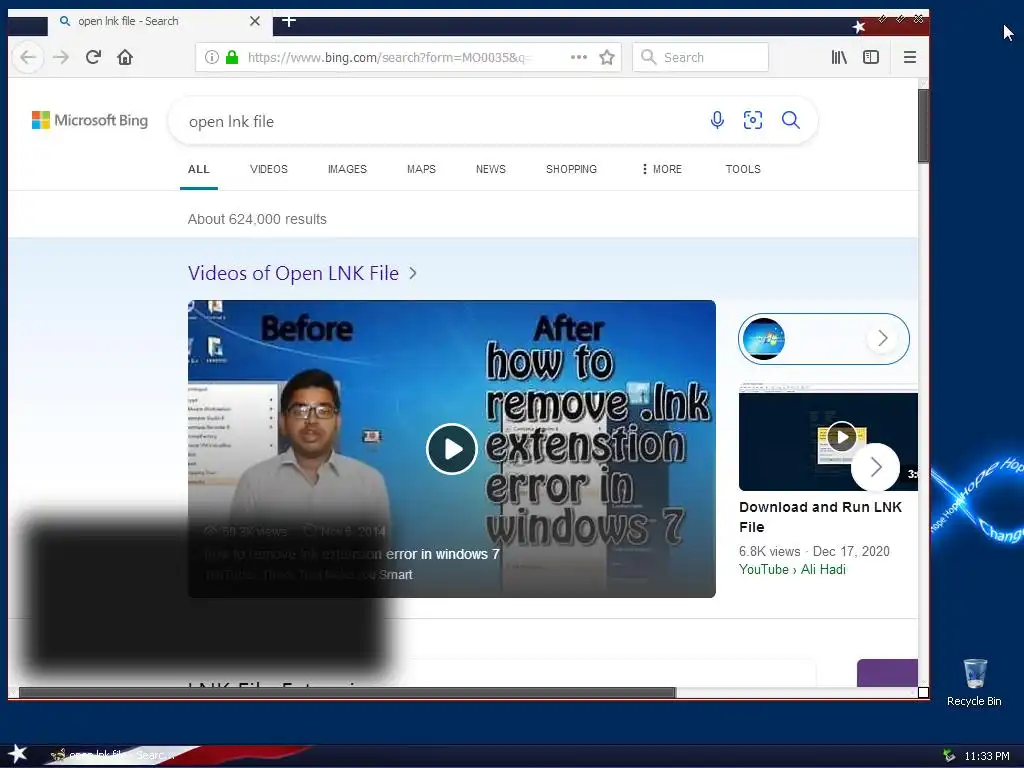Viewport: 1024px width, 768px height.
Task: Click the taskbar clock 11:33 PM
Action: click(x=987, y=756)
